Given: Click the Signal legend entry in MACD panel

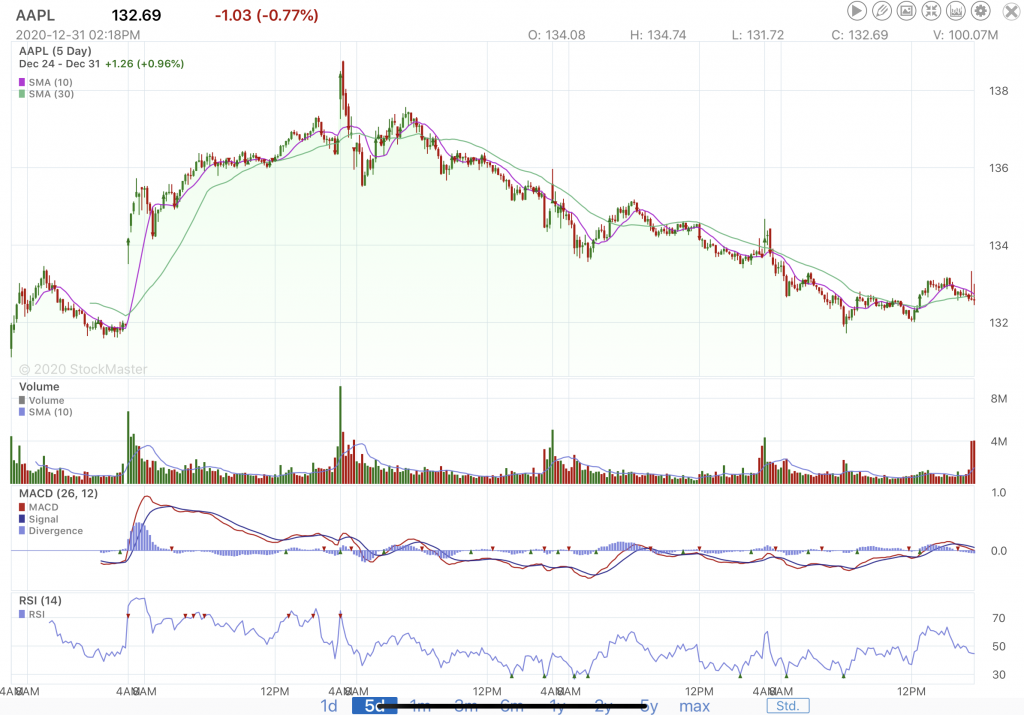Looking at the screenshot, I should point(45,520).
